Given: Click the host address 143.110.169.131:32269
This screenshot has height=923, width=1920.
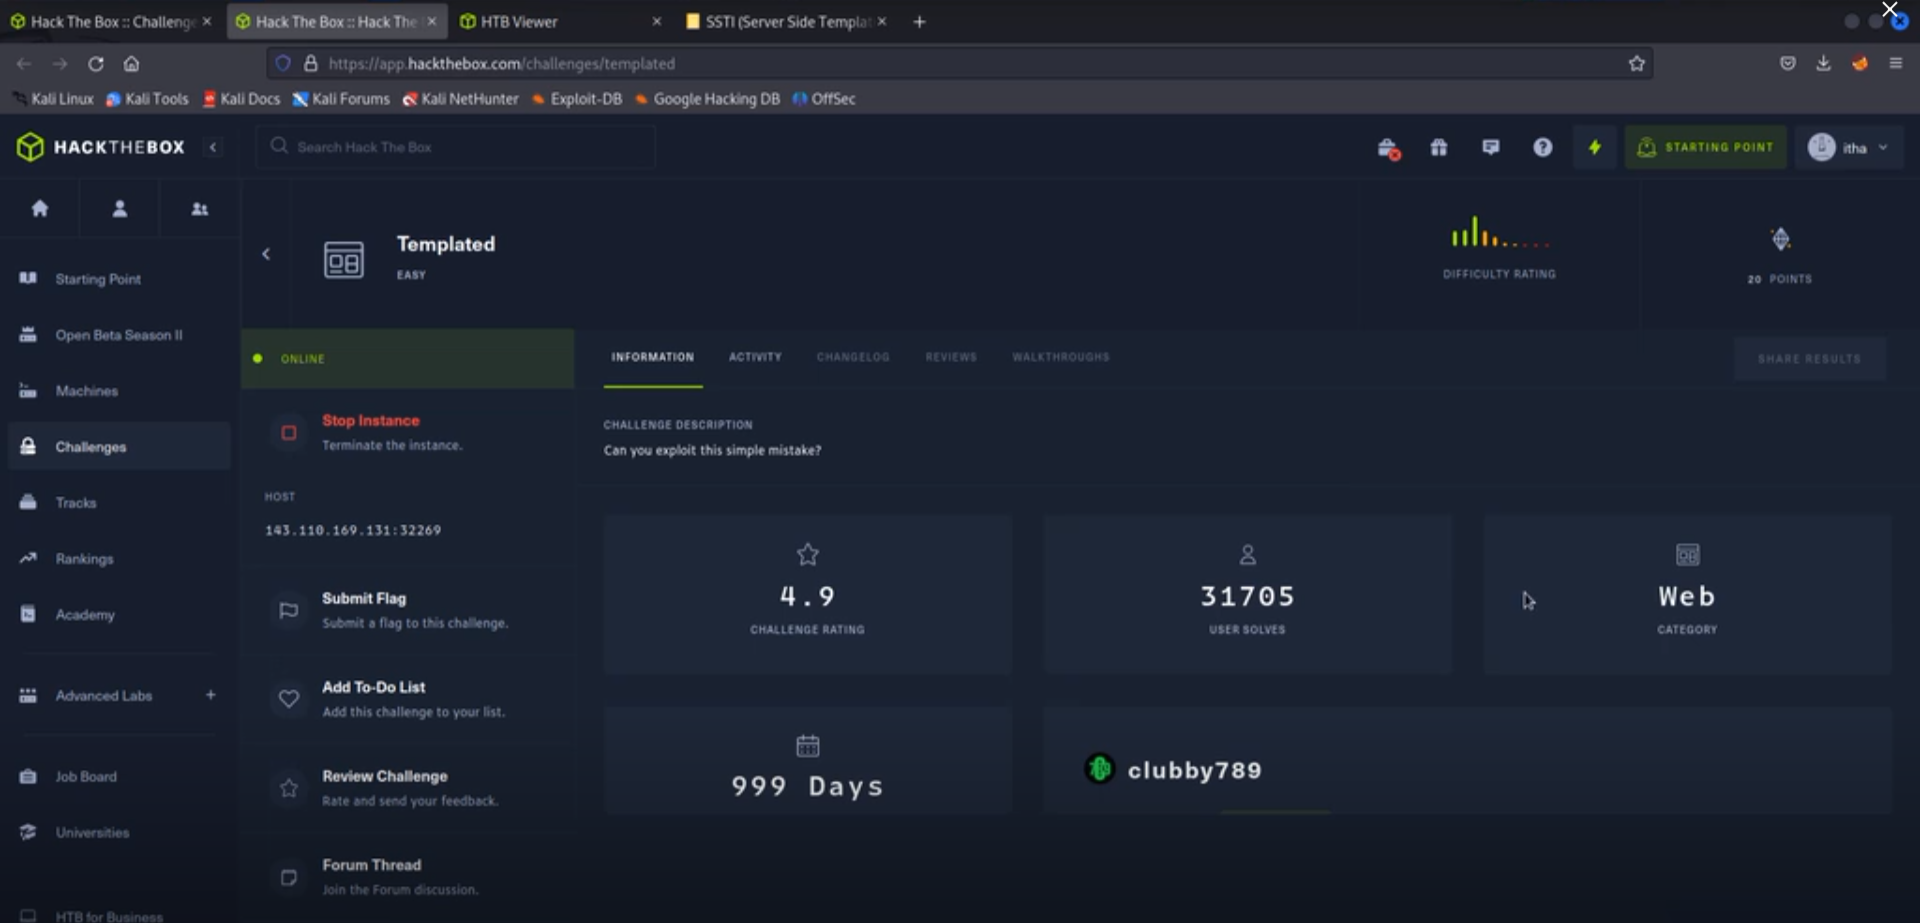Looking at the screenshot, I should (353, 530).
